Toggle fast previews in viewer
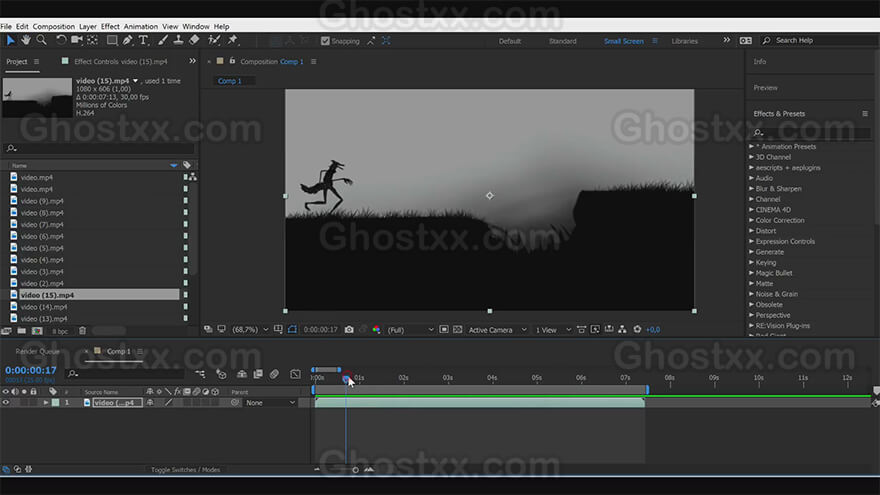880x495 pixels. click(x=595, y=329)
